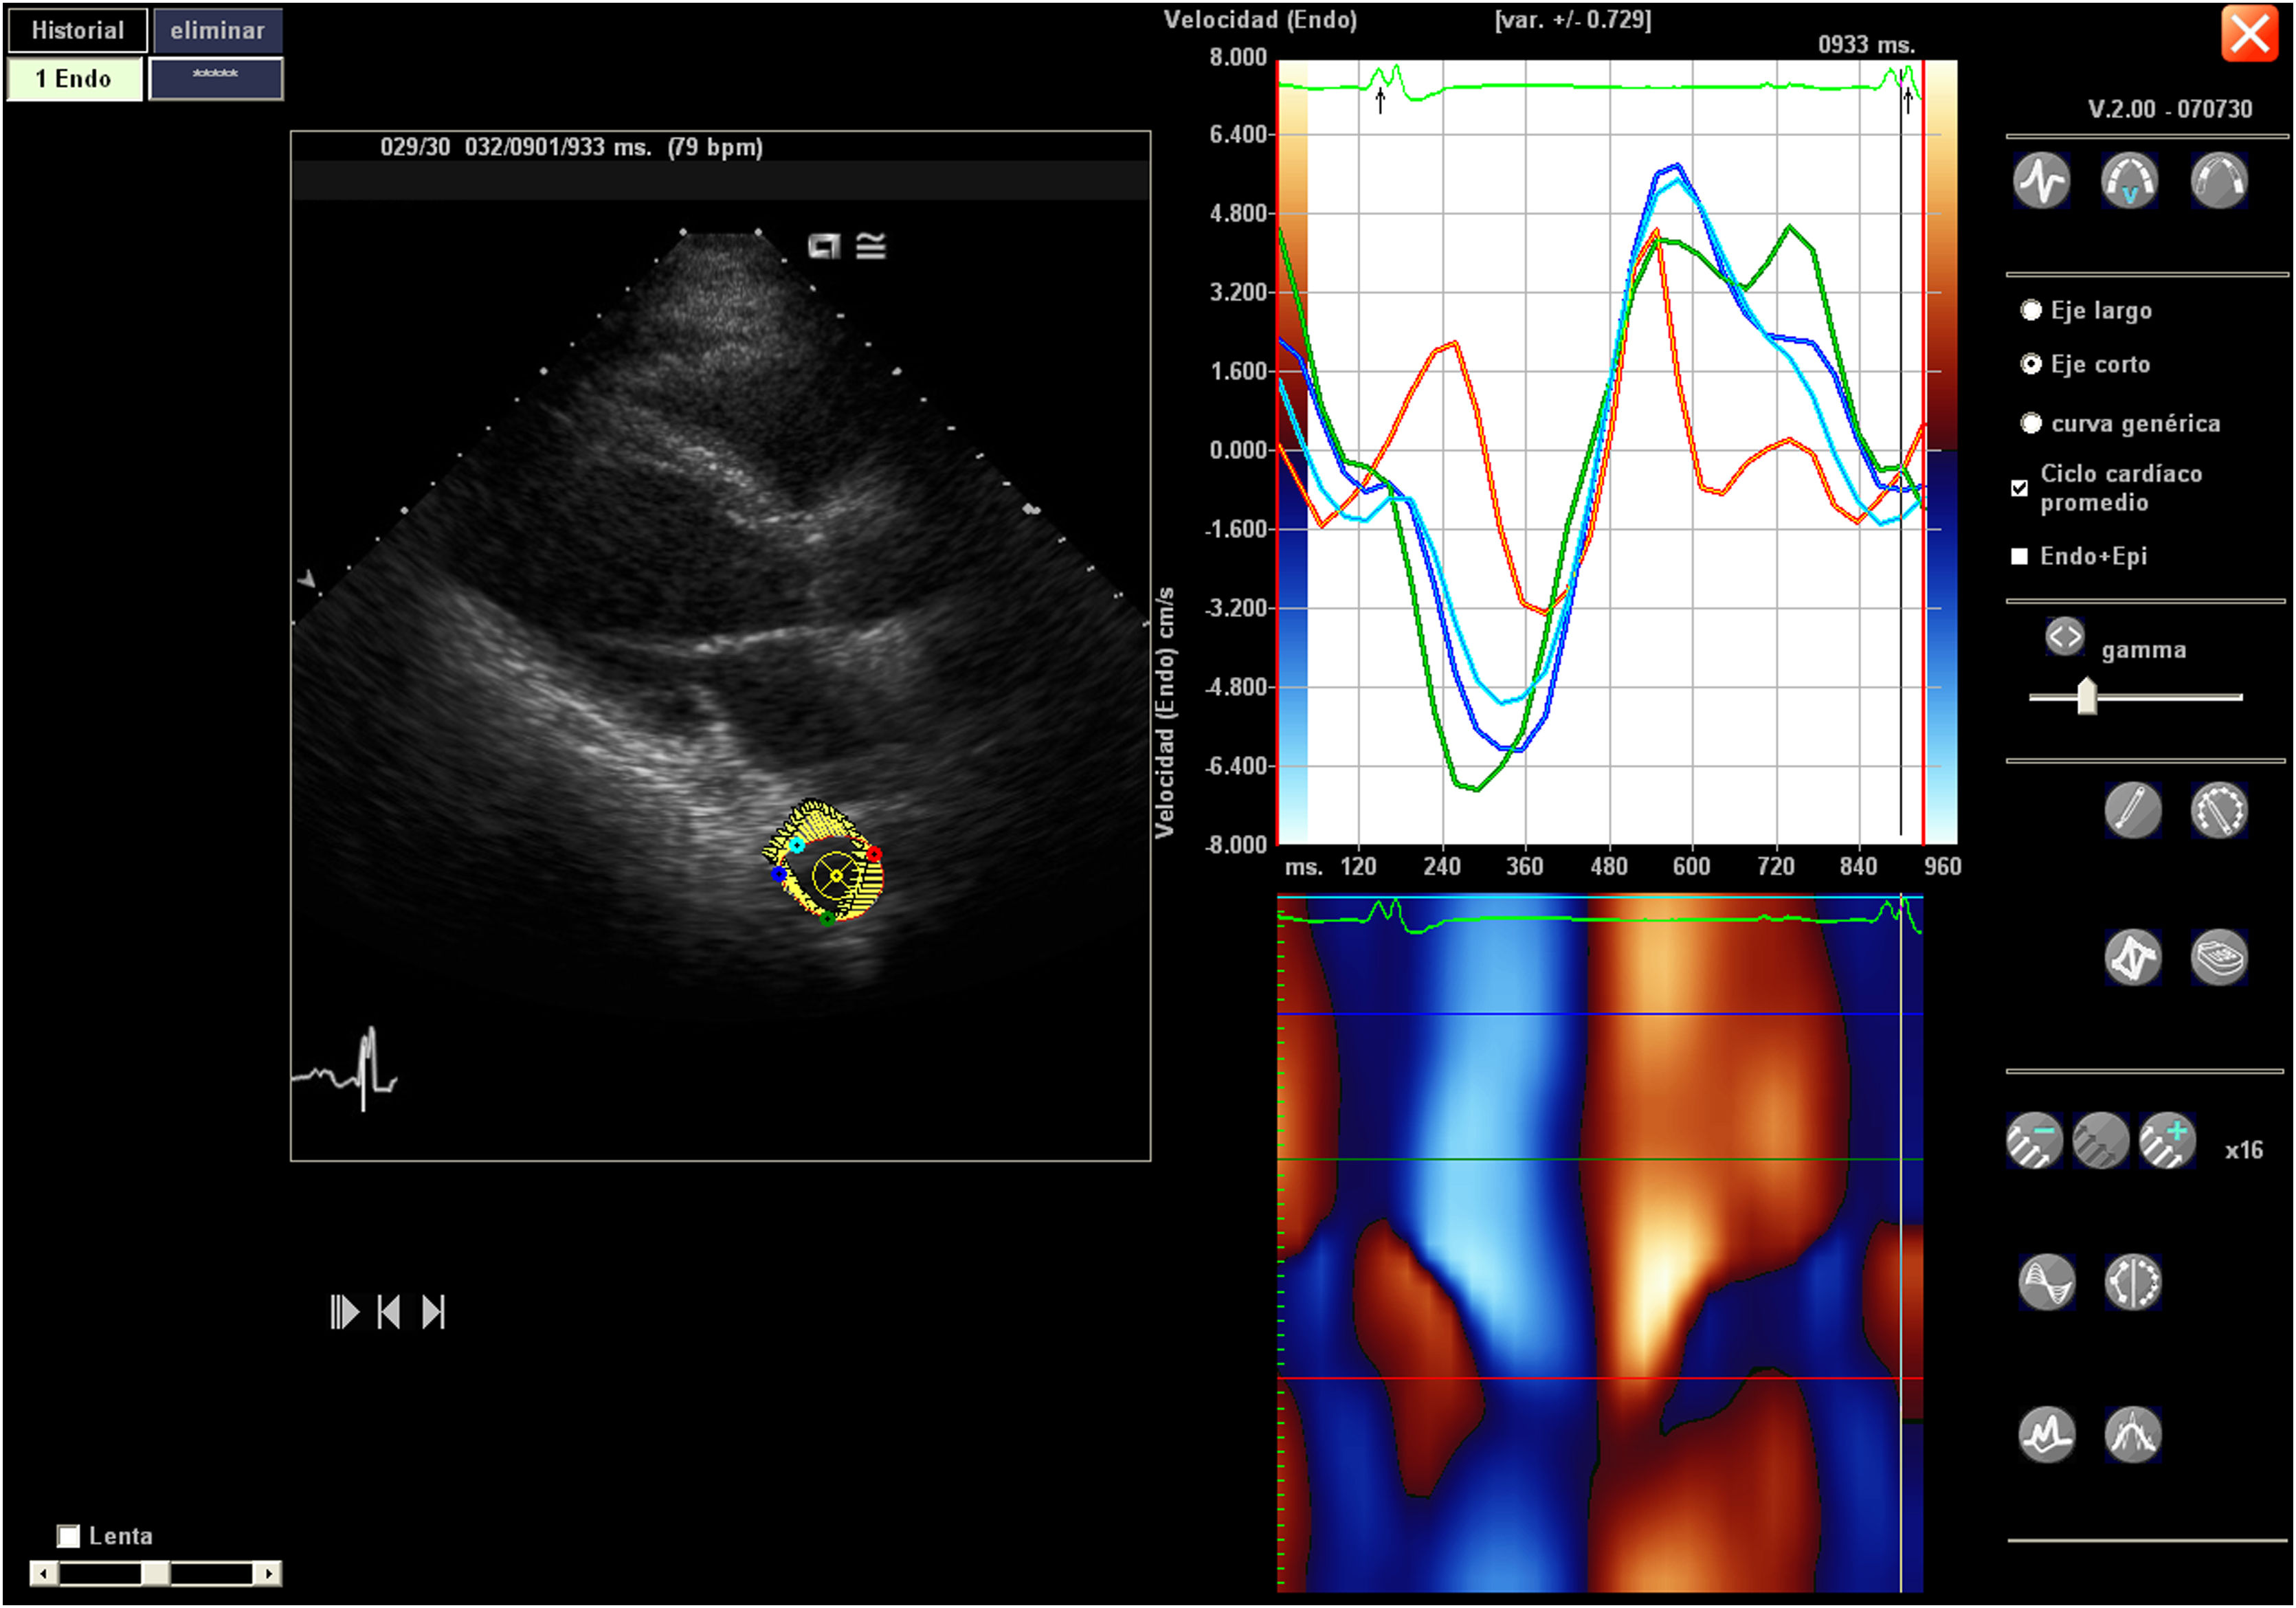
Task: Select the '1 Endo' history entry
Action: click(x=74, y=79)
